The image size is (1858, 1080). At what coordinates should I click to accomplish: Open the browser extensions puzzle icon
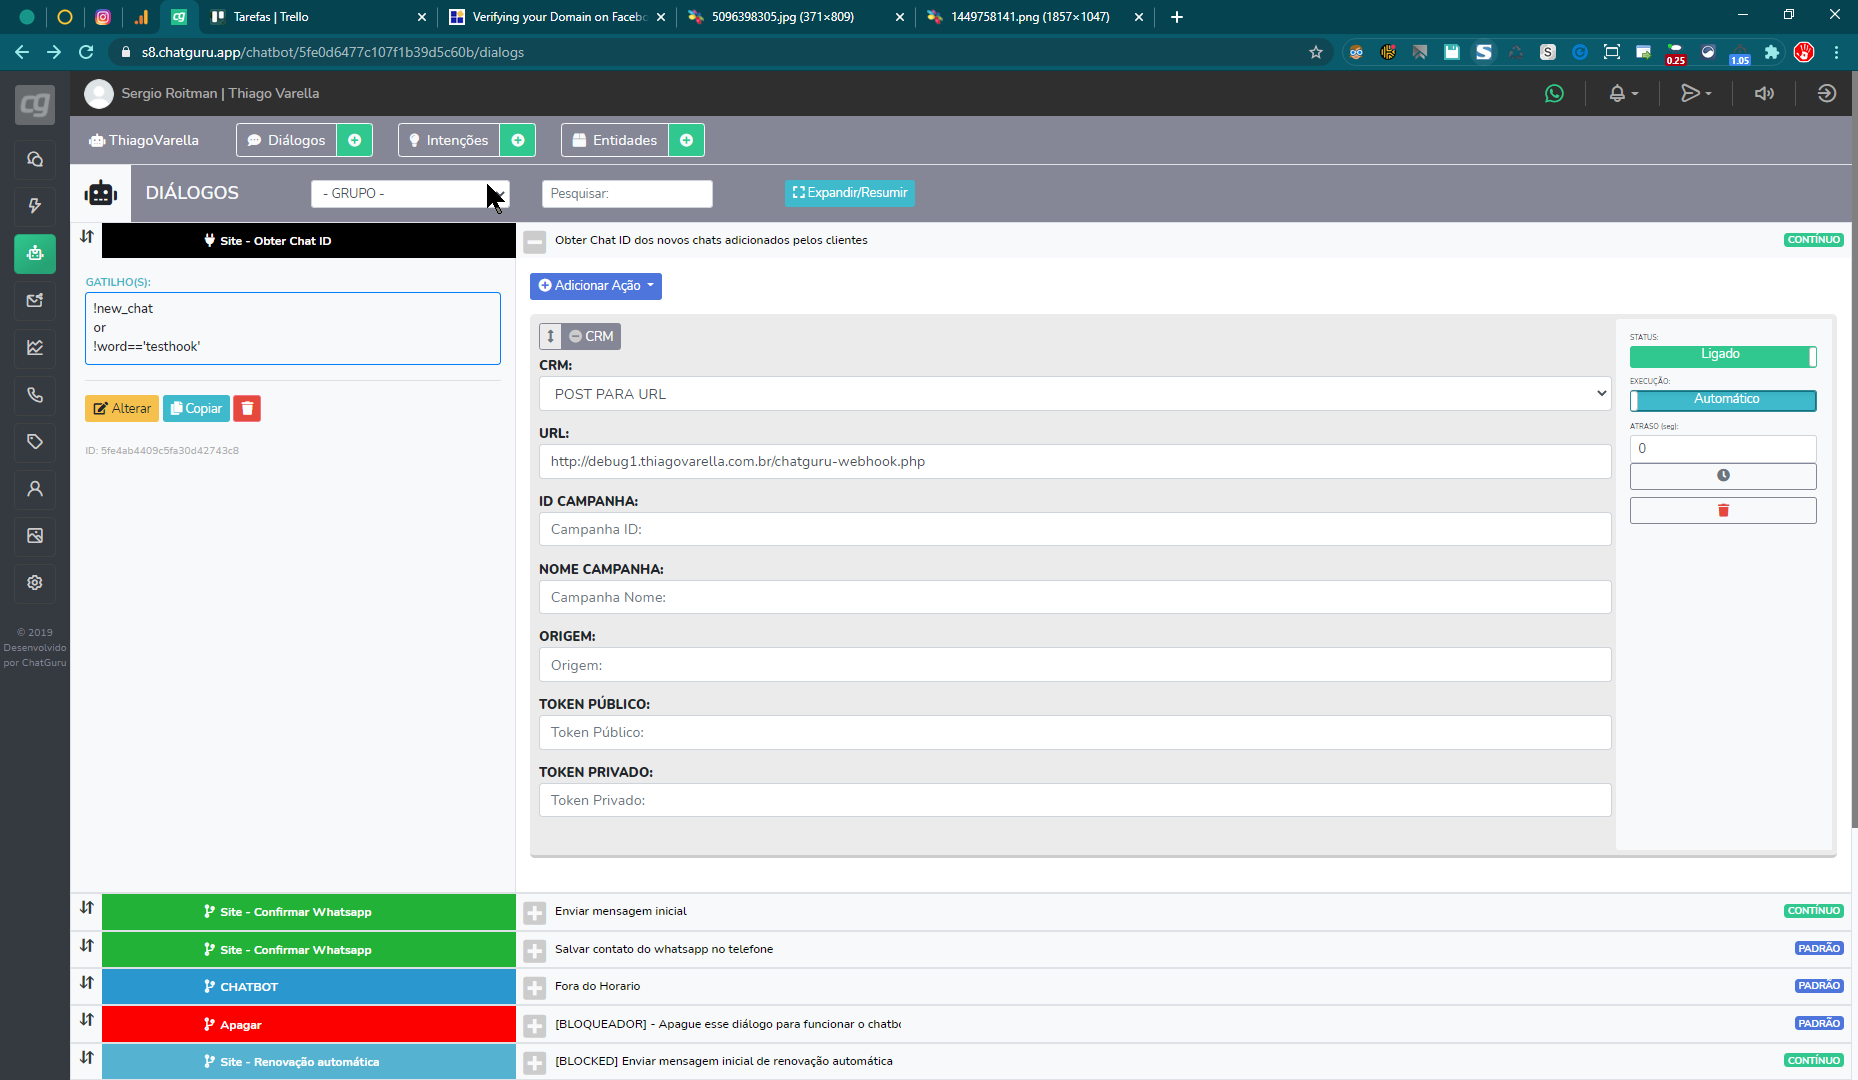pos(1772,52)
